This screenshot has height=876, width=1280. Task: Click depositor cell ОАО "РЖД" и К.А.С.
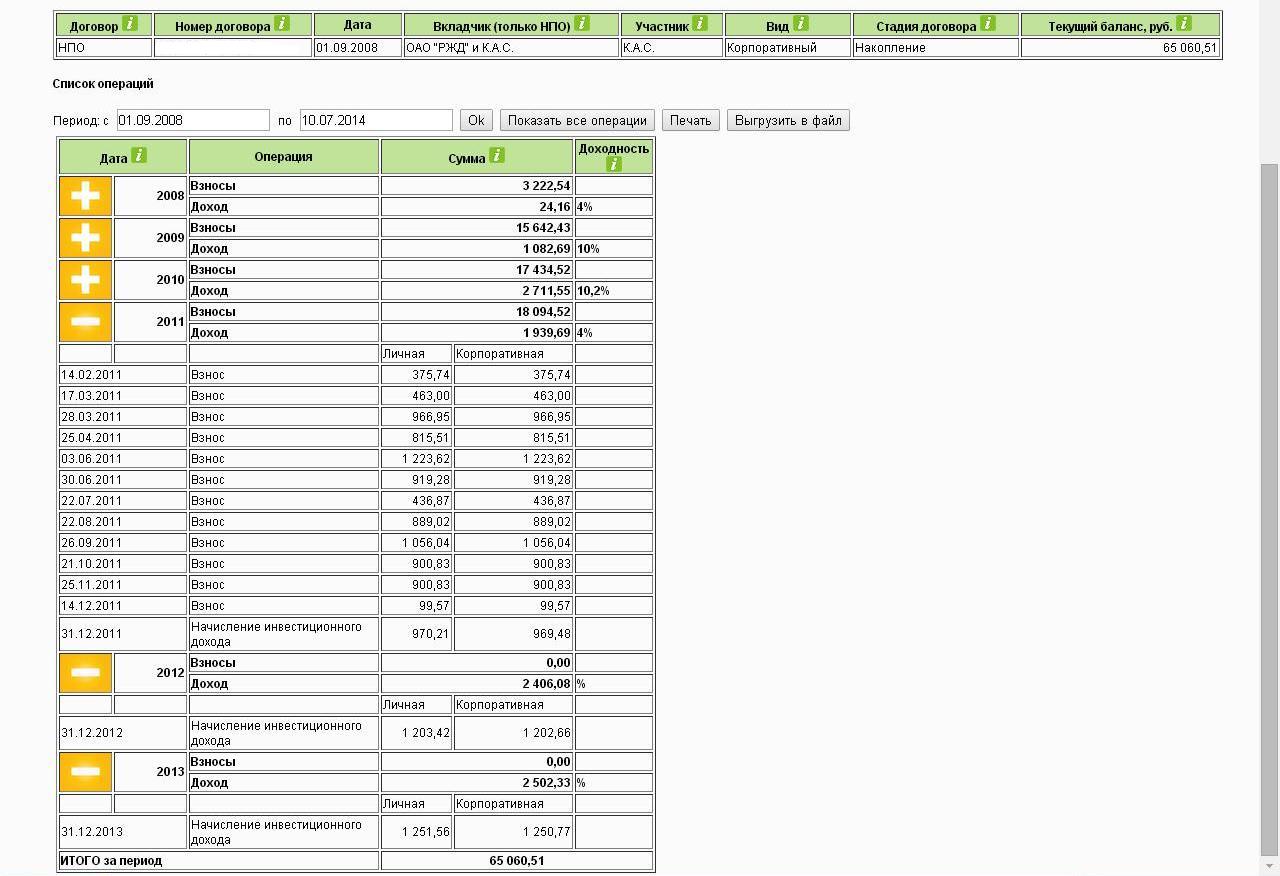(x=511, y=48)
